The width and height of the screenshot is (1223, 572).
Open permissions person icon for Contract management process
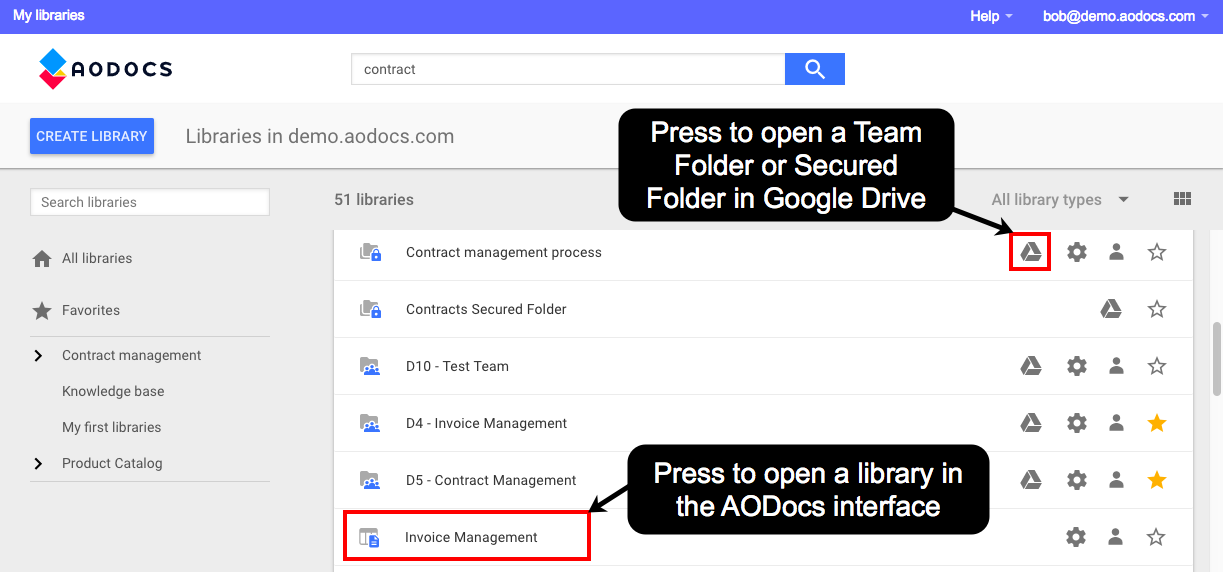point(1117,252)
